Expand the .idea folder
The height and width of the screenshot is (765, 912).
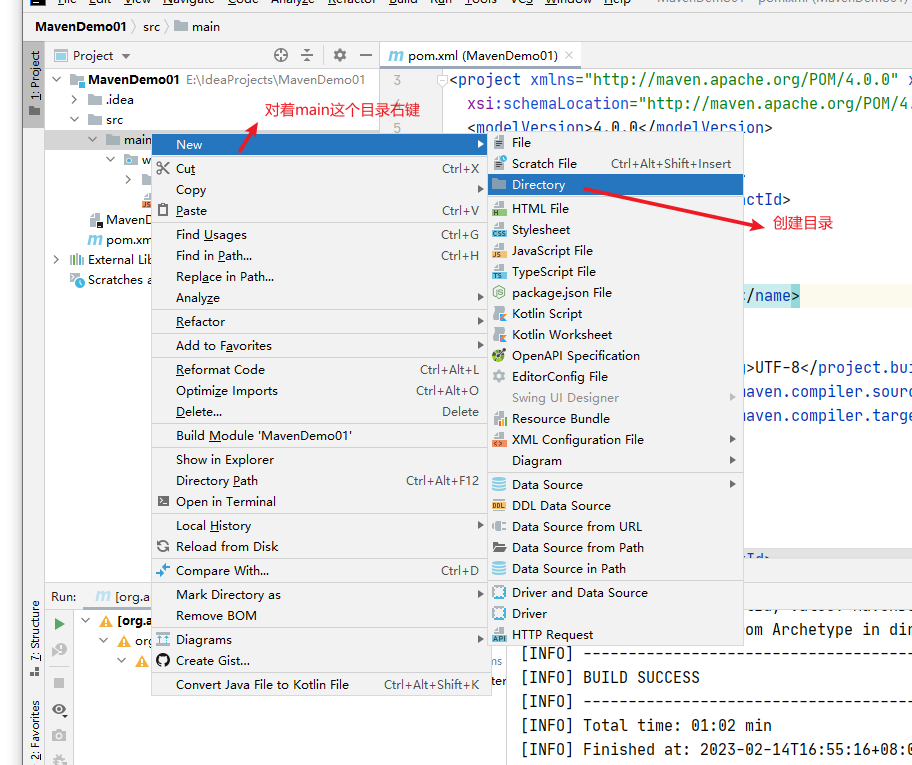(74, 99)
